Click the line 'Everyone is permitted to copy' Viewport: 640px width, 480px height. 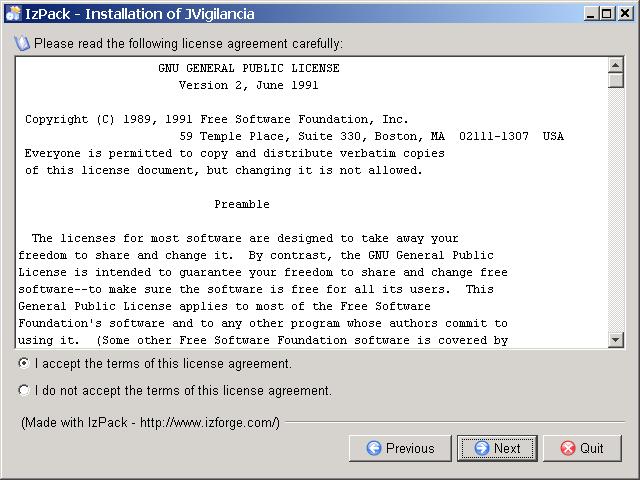click(x=235, y=153)
